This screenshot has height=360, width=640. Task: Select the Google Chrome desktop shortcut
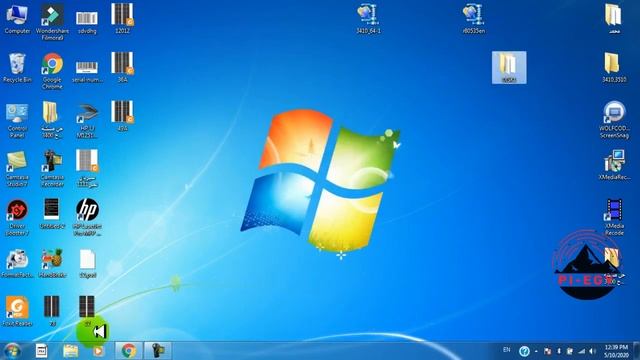pos(52,71)
